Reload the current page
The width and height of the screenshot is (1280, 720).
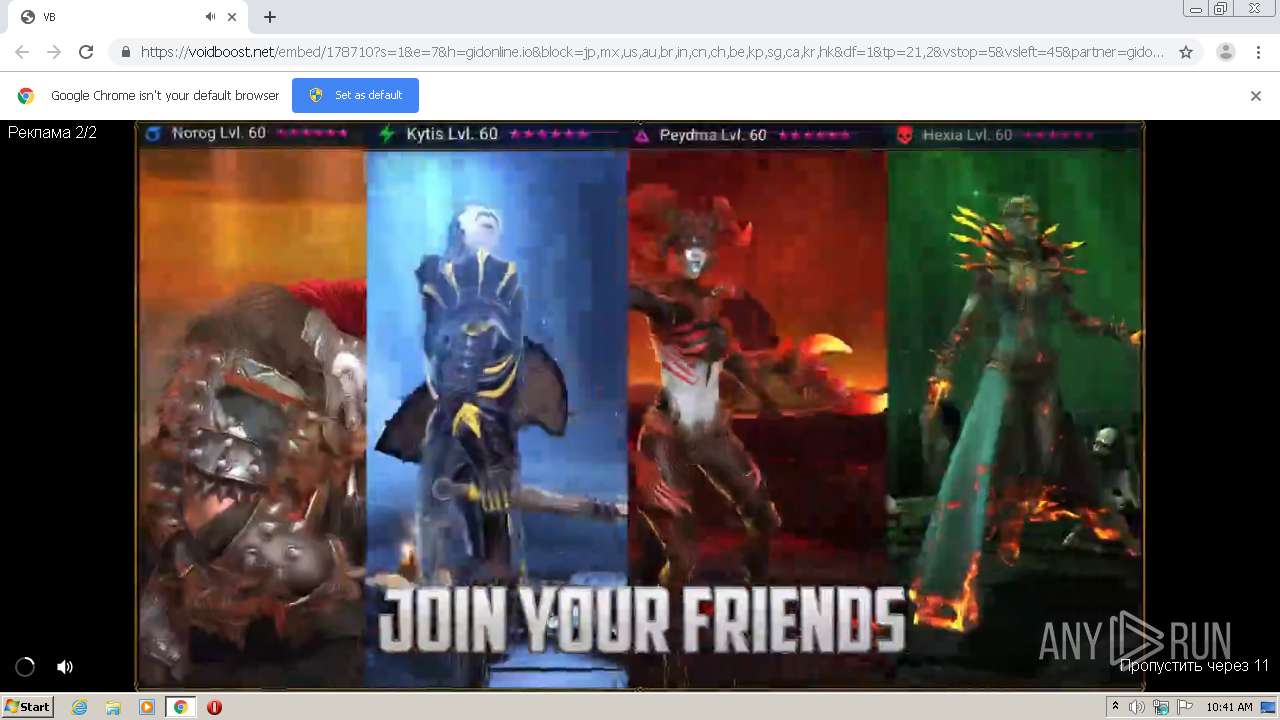pos(86,52)
